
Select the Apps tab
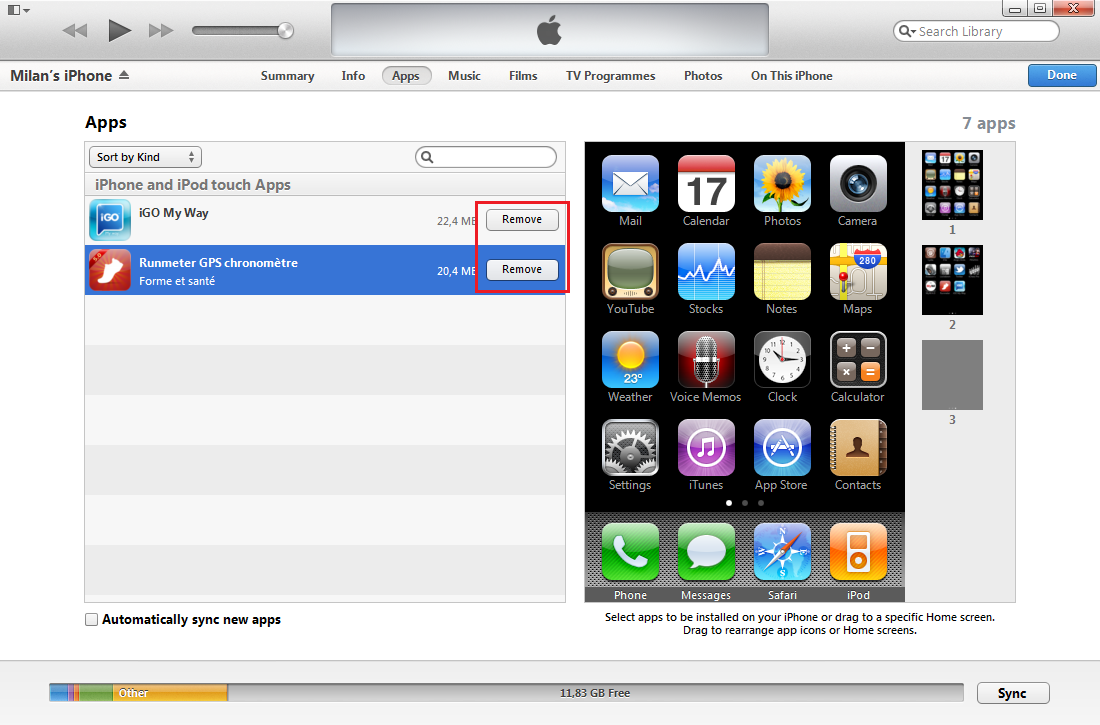point(405,75)
